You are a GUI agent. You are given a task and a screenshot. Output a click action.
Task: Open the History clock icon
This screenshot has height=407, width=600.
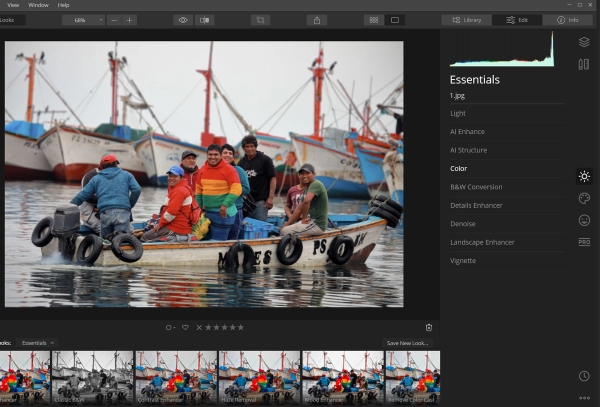click(x=584, y=376)
